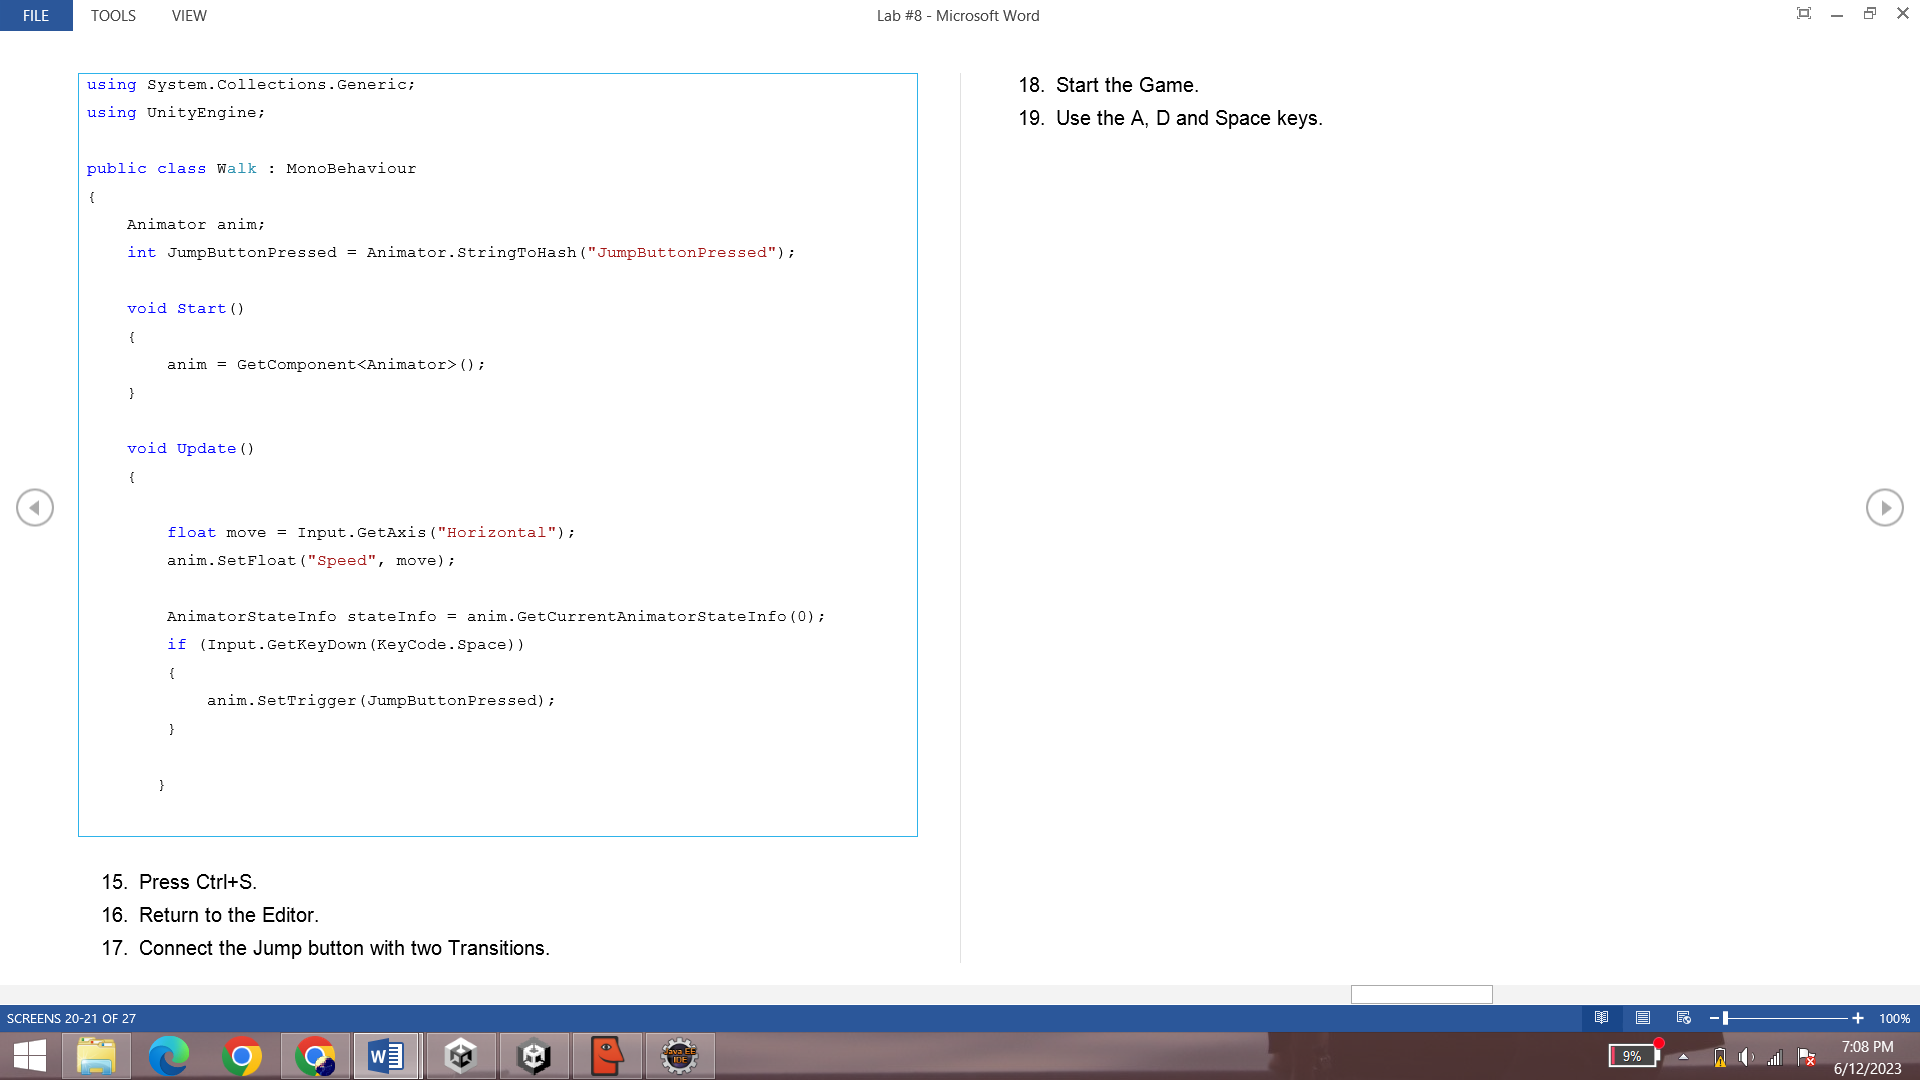Check the battery icon showing 9%

(1632, 1056)
